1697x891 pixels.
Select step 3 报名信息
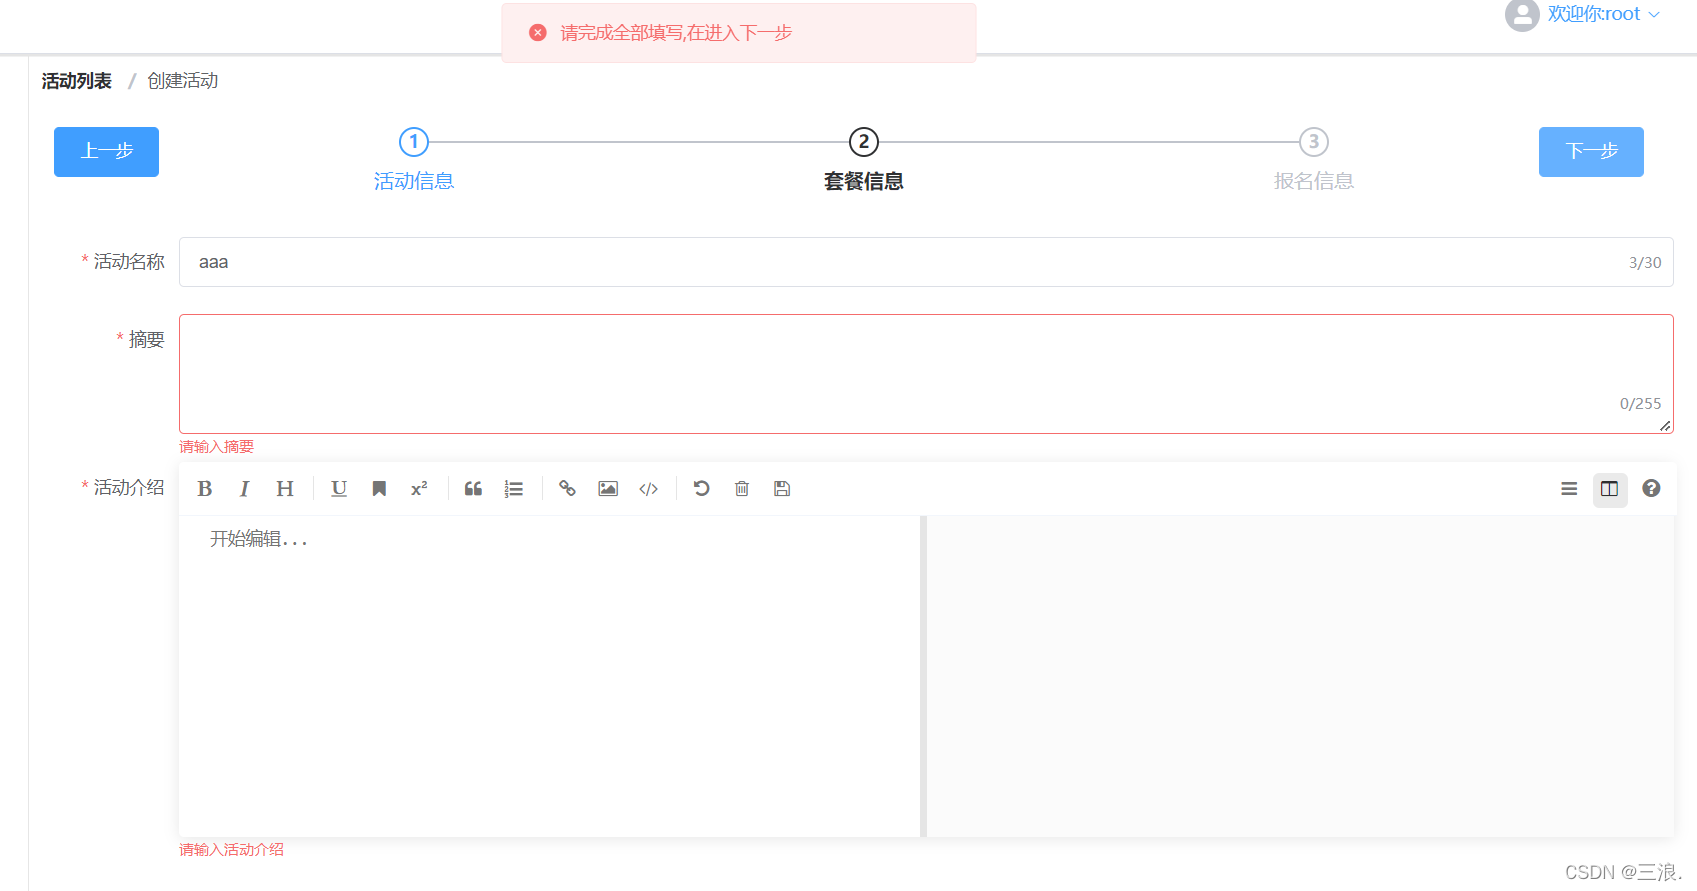1314,181
